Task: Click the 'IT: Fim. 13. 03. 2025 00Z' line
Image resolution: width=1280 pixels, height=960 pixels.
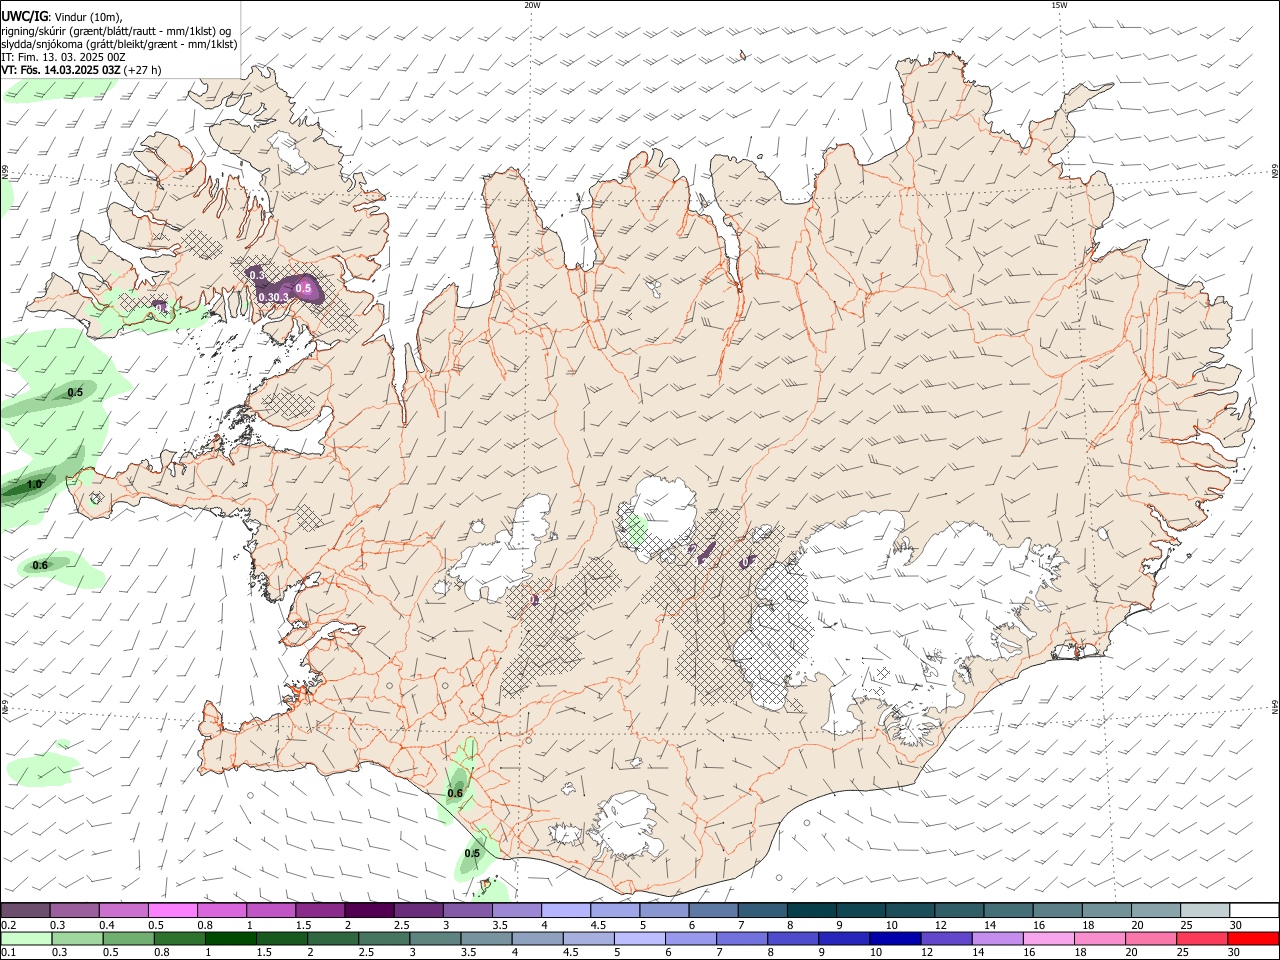Action: (63, 57)
